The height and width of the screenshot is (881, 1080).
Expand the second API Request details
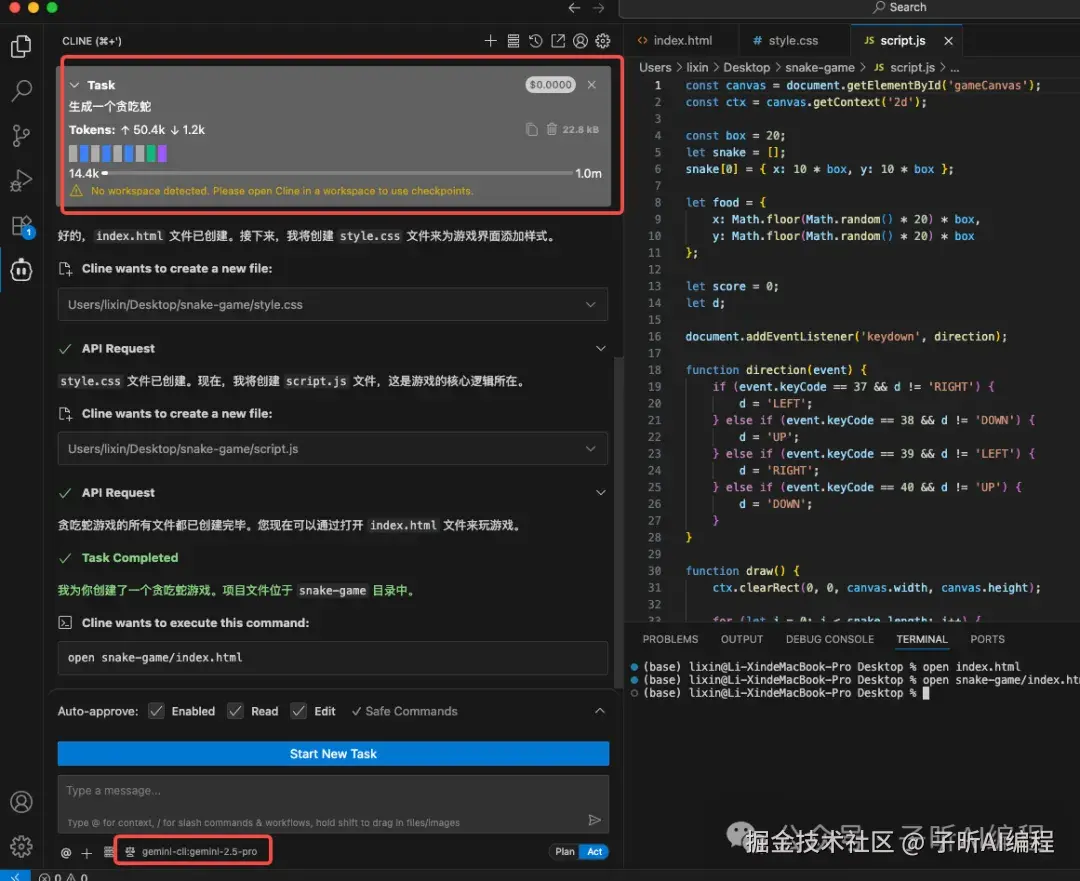[601, 493]
